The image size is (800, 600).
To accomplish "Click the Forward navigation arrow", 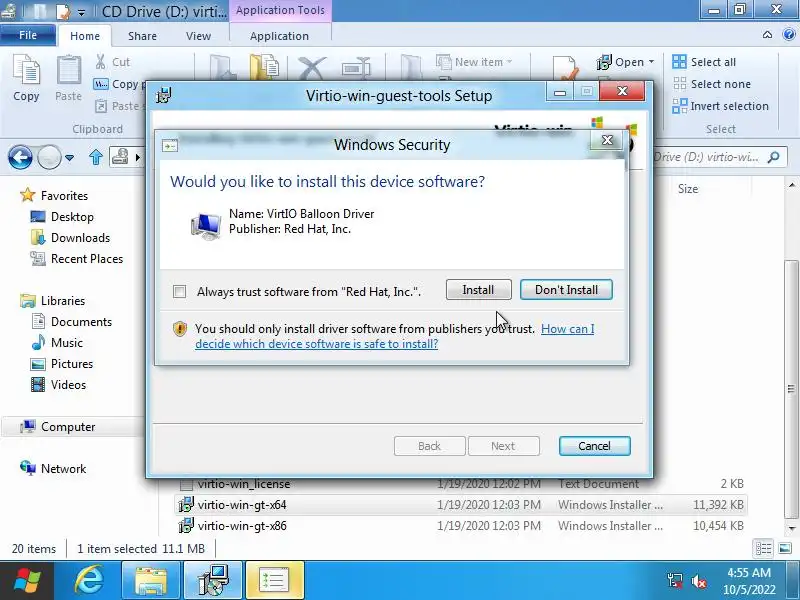I will 49,157.
